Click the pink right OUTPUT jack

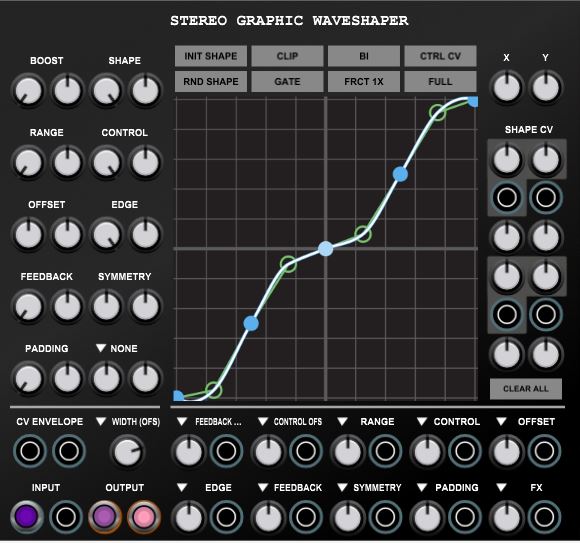(144, 516)
